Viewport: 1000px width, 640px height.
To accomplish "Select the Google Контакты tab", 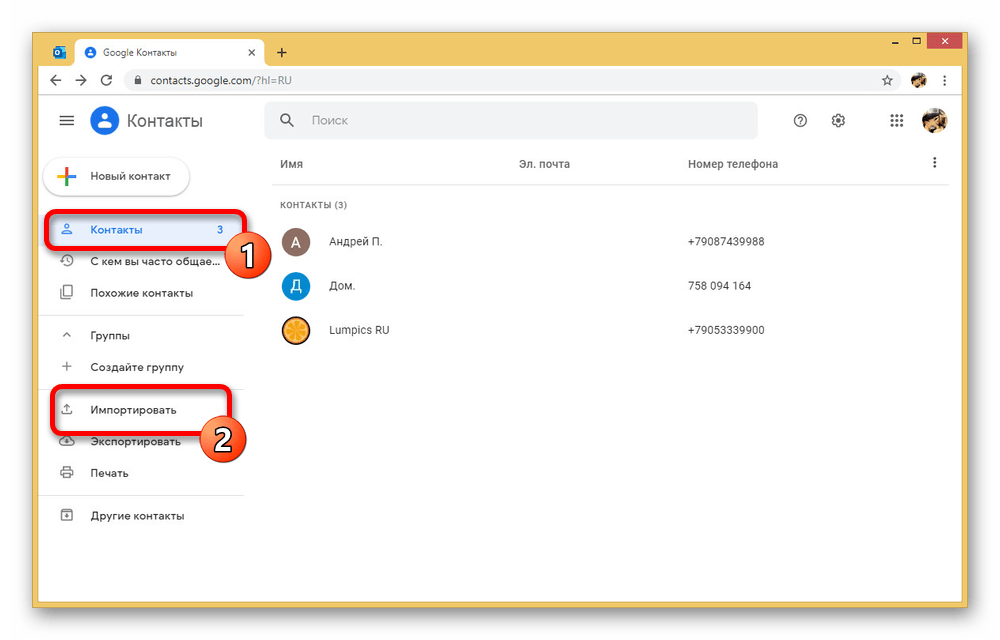I will tap(169, 52).
